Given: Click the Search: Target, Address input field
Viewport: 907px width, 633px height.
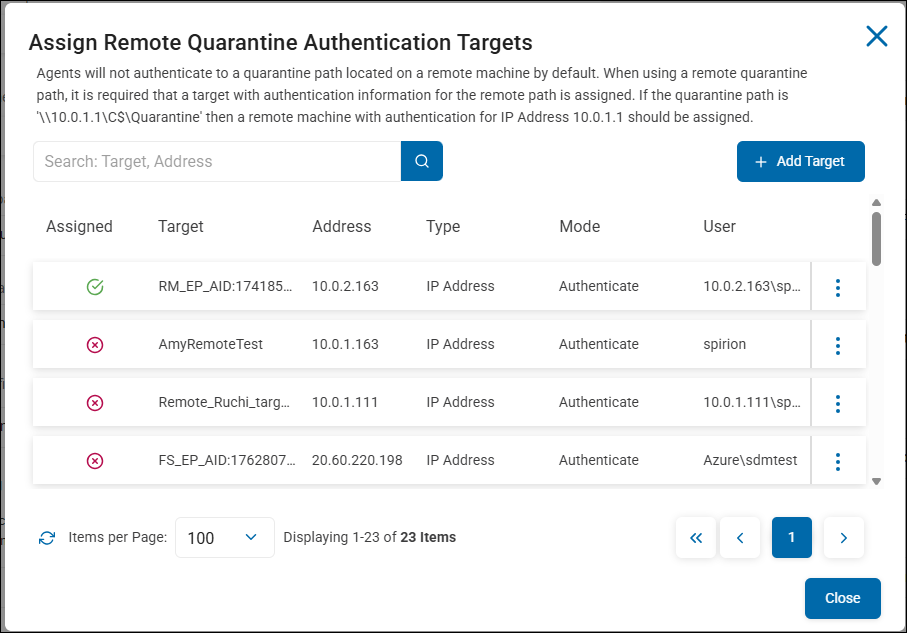Looking at the screenshot, I should point(217,161).
